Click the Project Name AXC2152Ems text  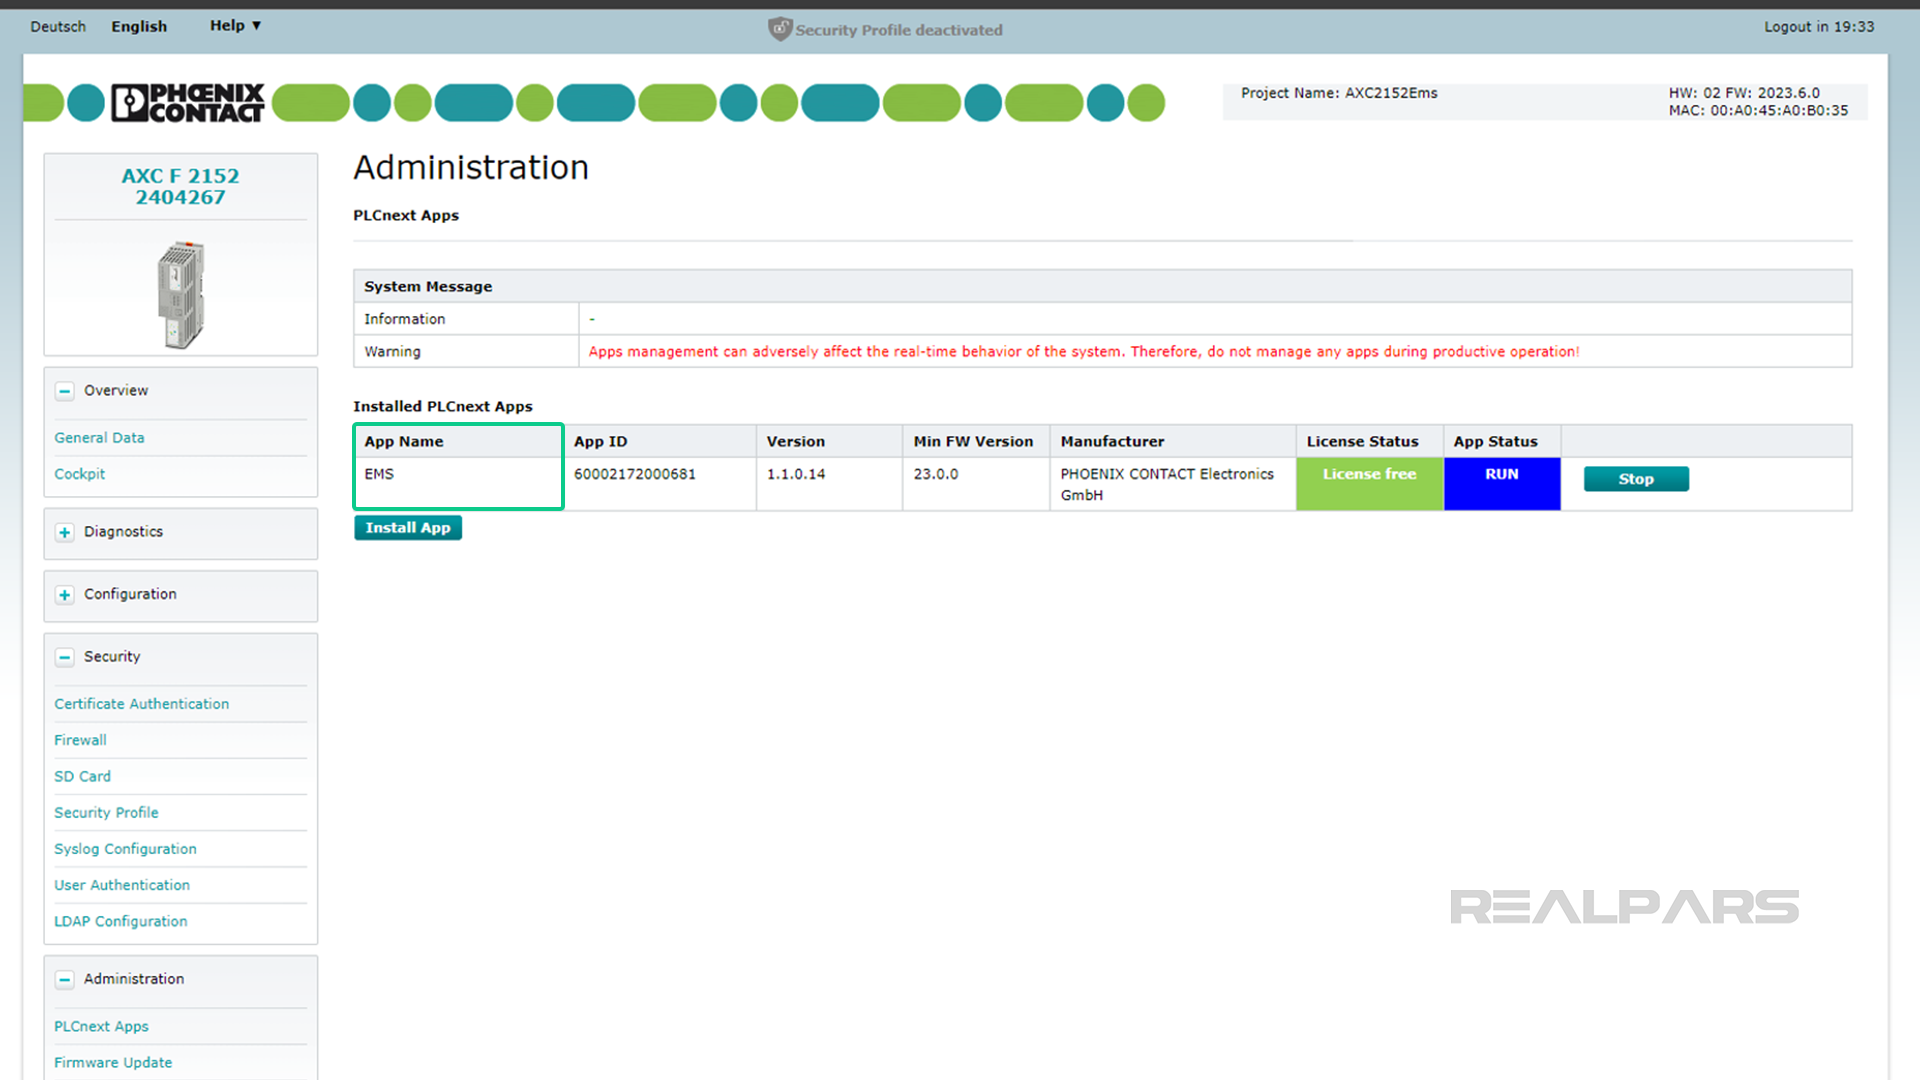(x=1339, y=93)
